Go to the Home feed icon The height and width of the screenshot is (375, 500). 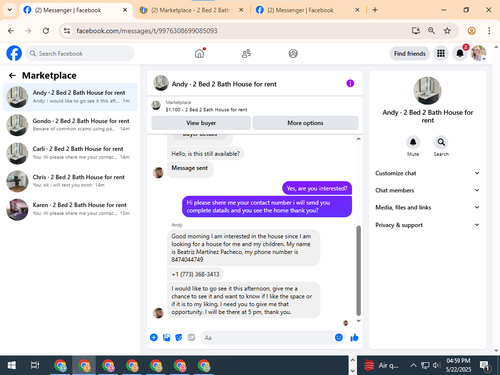pos(199,53)
